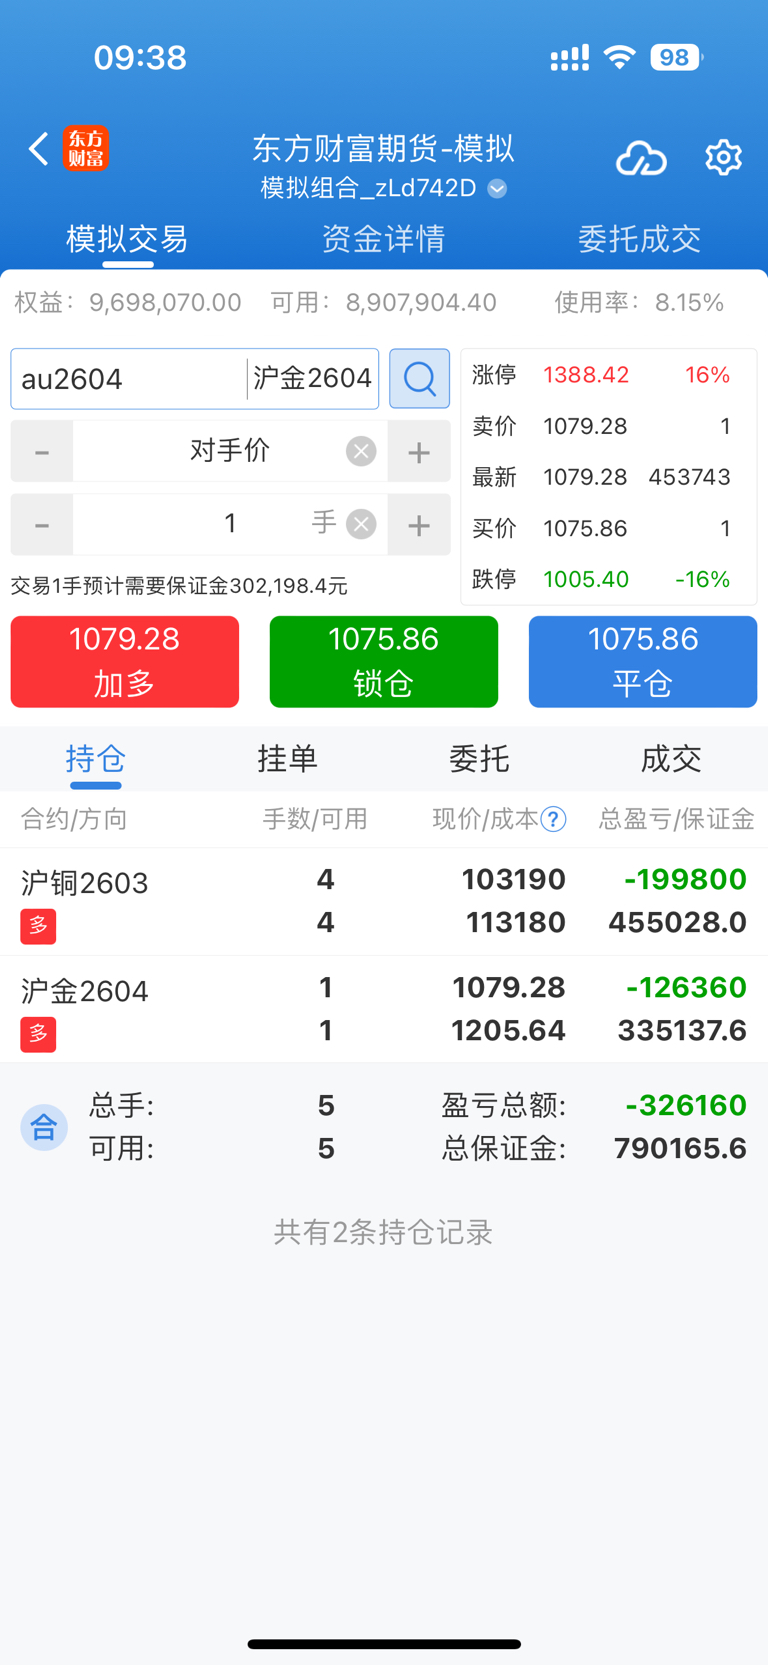Select the 成交 tab
This screenshot has height=1665, width=769.
671,759
